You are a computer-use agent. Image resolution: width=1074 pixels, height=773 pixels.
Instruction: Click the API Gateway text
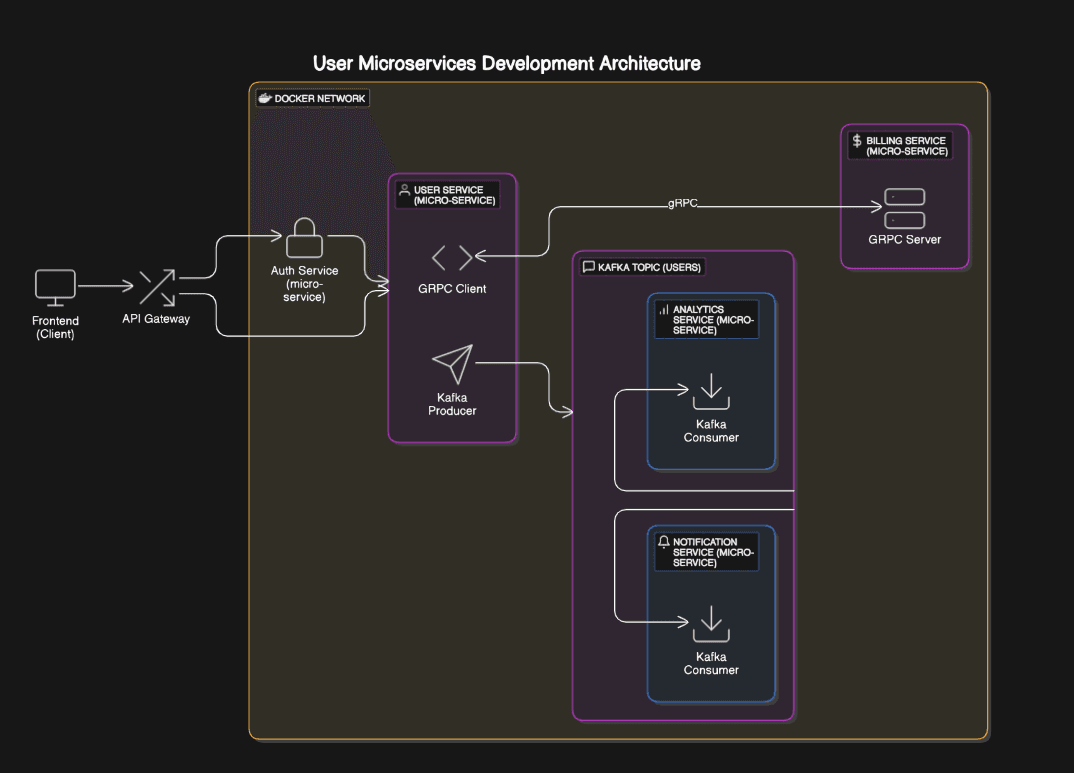point(156,318)
